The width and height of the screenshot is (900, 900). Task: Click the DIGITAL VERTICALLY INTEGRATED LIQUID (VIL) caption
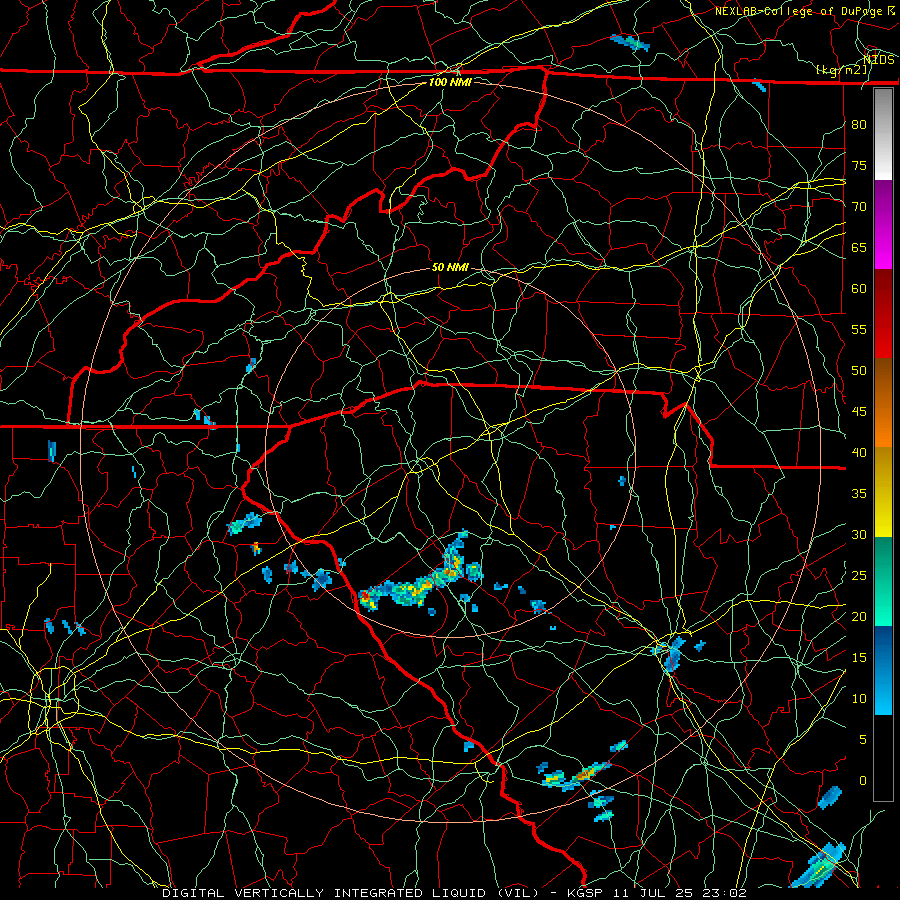point(351,893)
